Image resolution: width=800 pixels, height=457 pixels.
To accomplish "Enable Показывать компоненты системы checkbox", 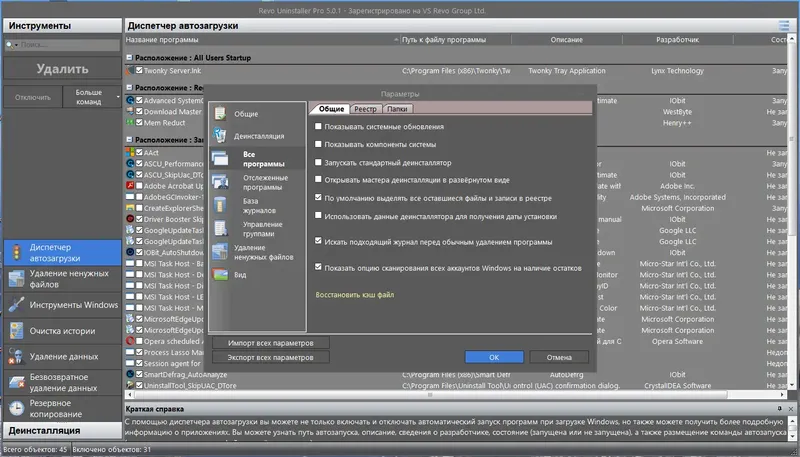I will (x=318, y=144).
